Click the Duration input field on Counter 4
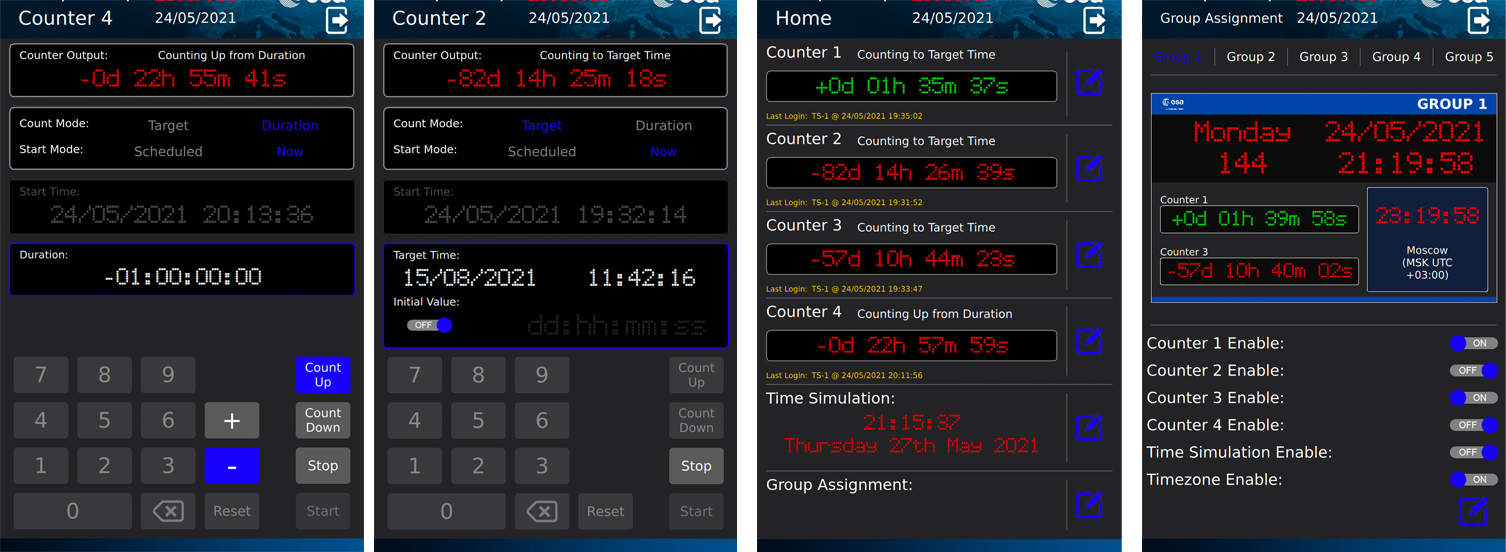Viewport: 1506px width, 552px height. pos(182,270)
